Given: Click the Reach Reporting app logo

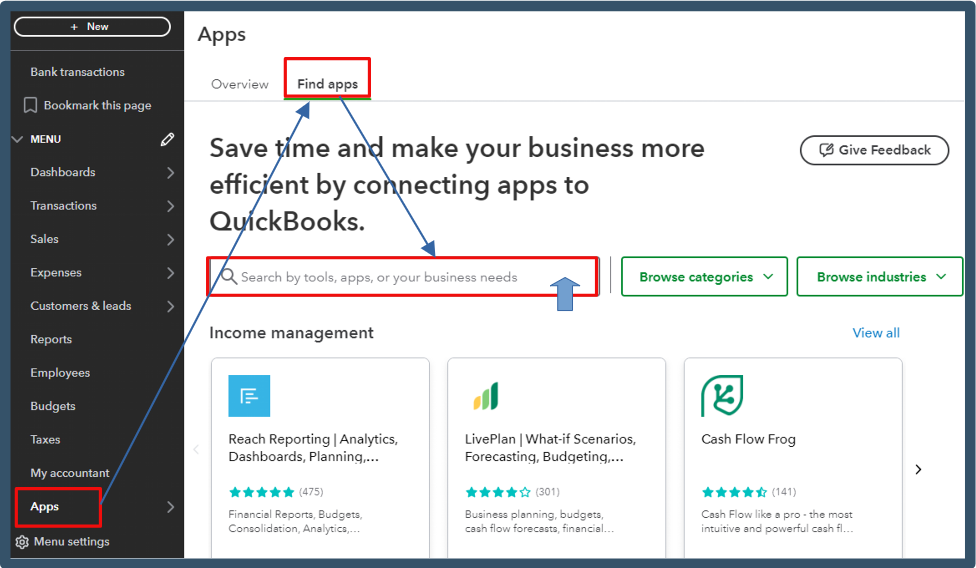Looking at the screenshot, I should pos(249,396).
